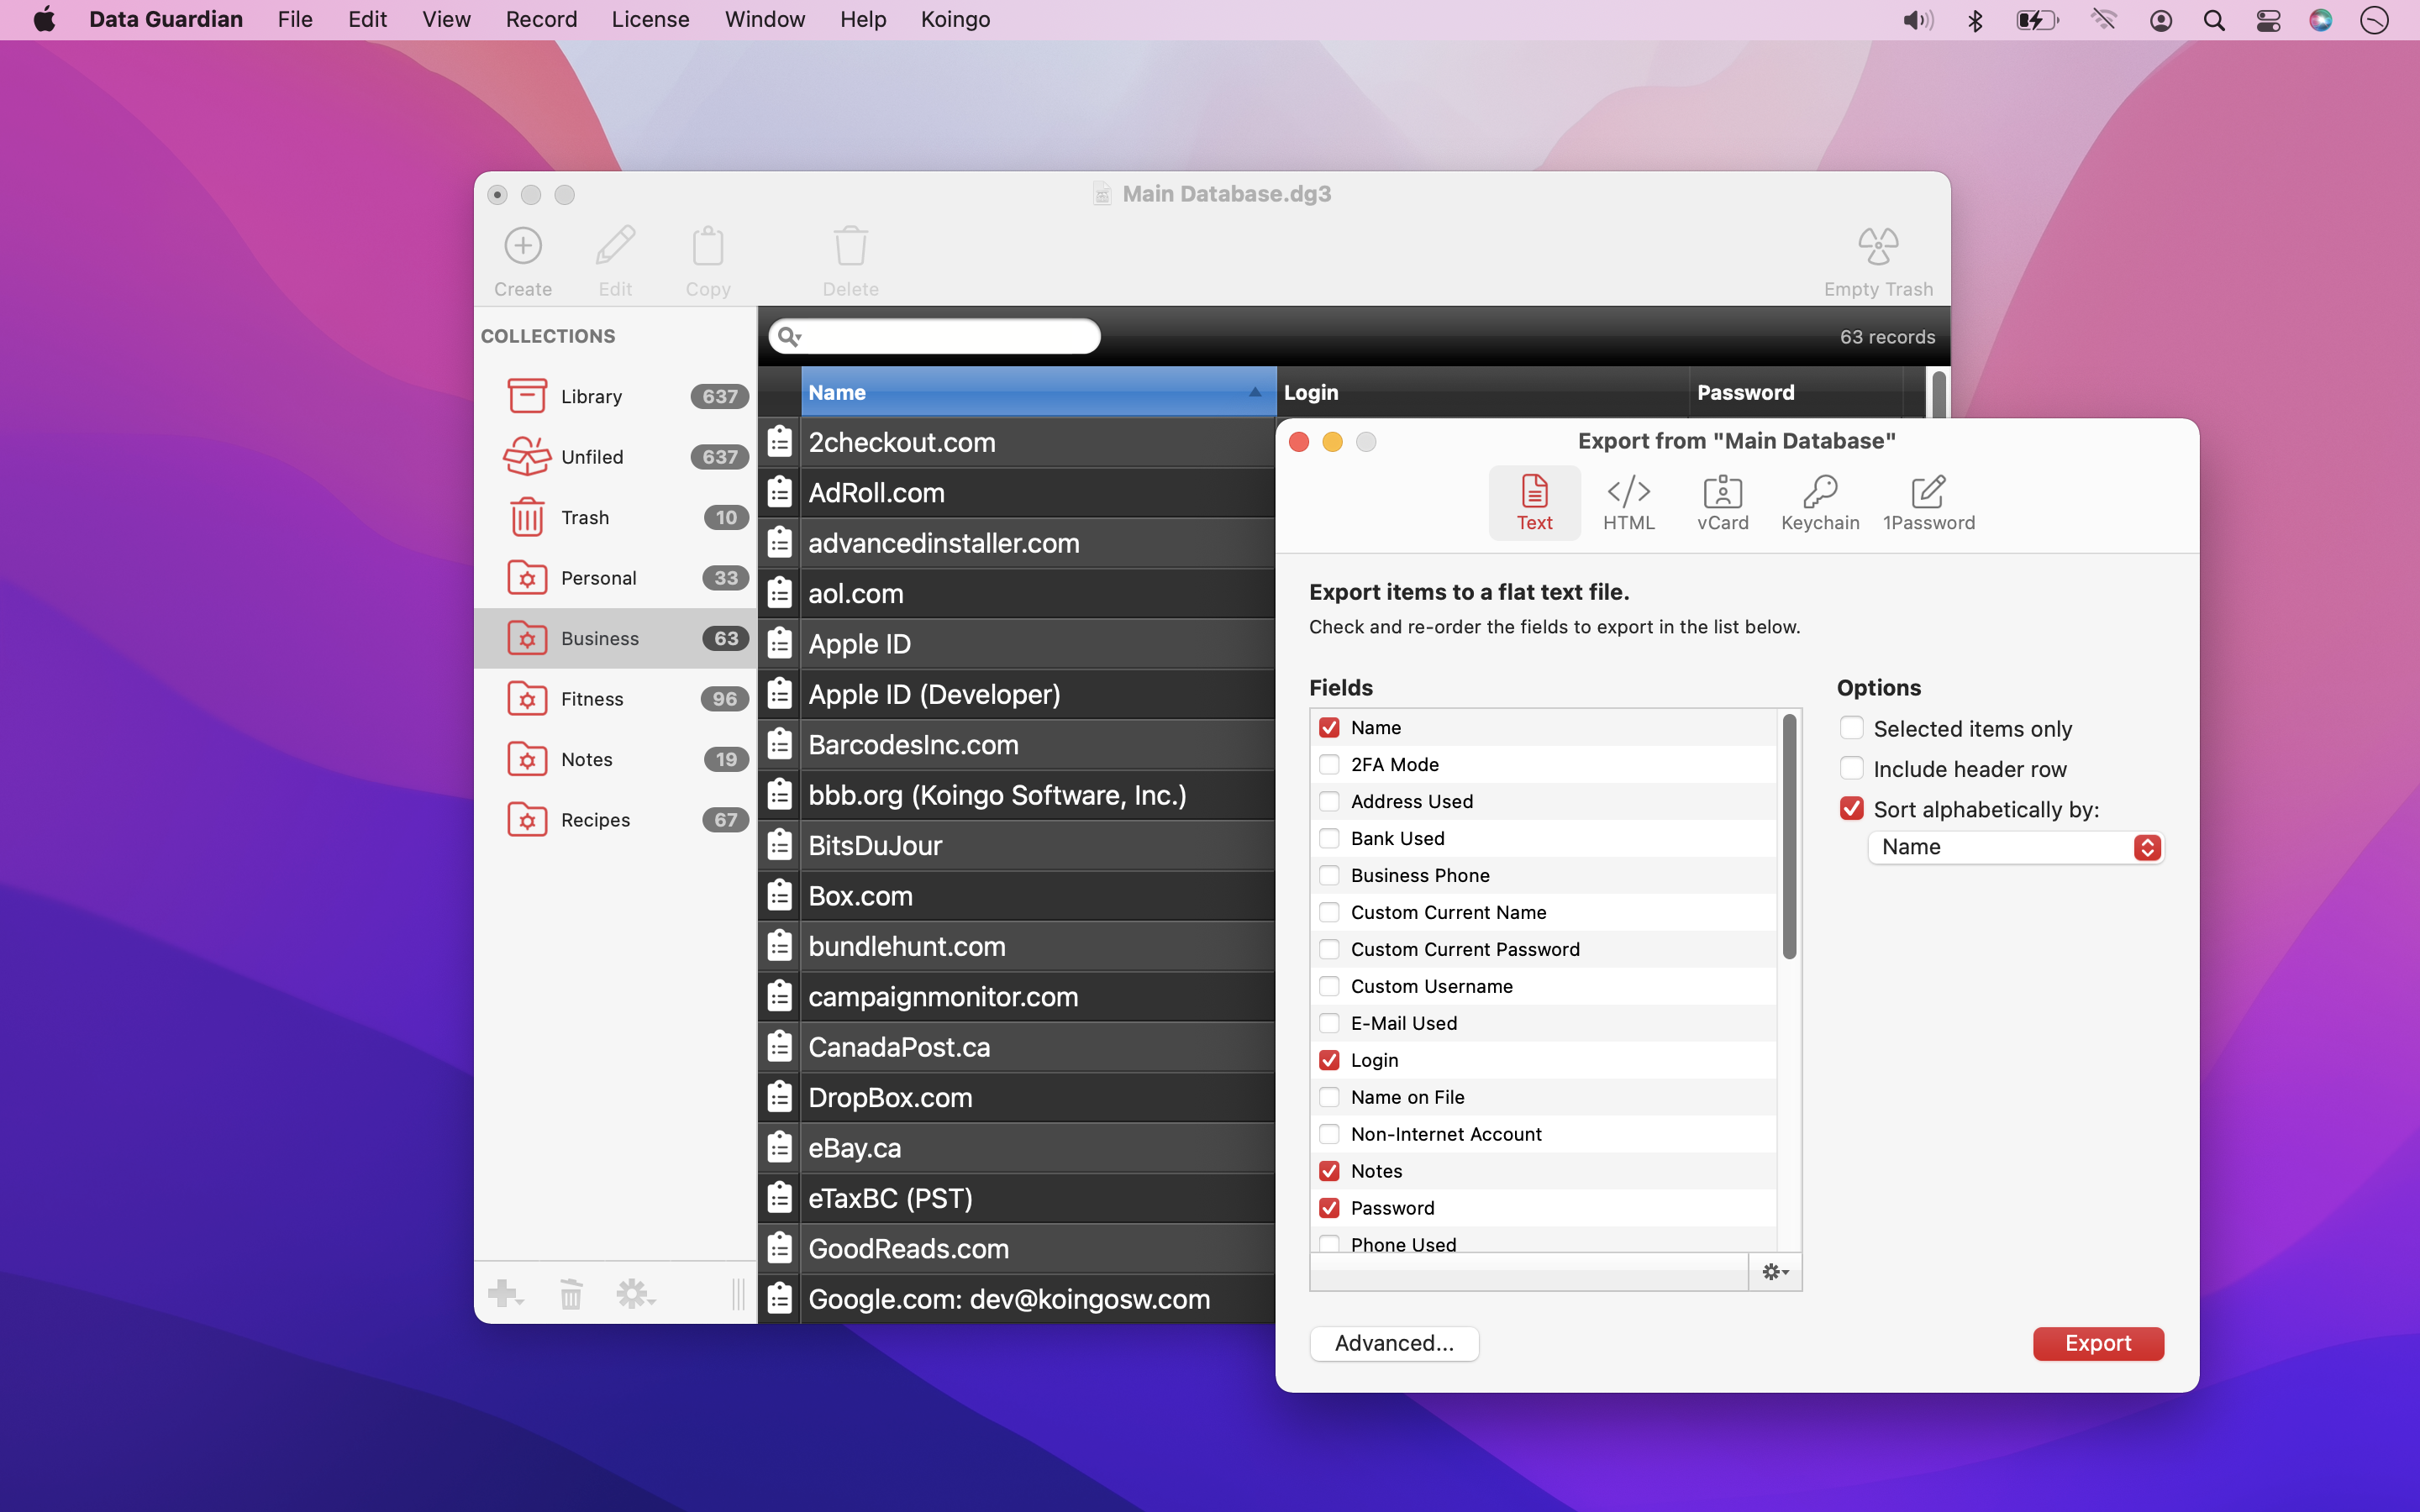Image resolution: width=2420 pixels, height=1512 pixels.
Task: Click the add collection plus icon
Action: point(503,1293)
